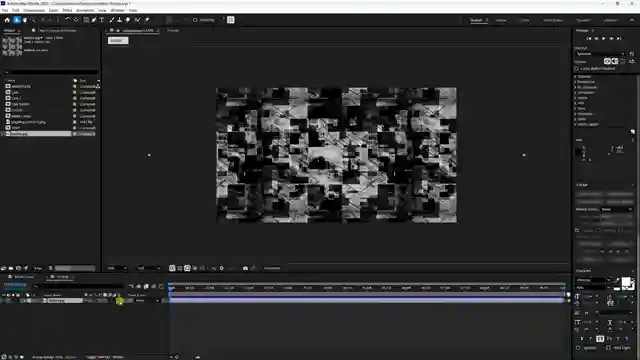
Task: Select the Horizontal Type tool
Action: coord(102,20)
